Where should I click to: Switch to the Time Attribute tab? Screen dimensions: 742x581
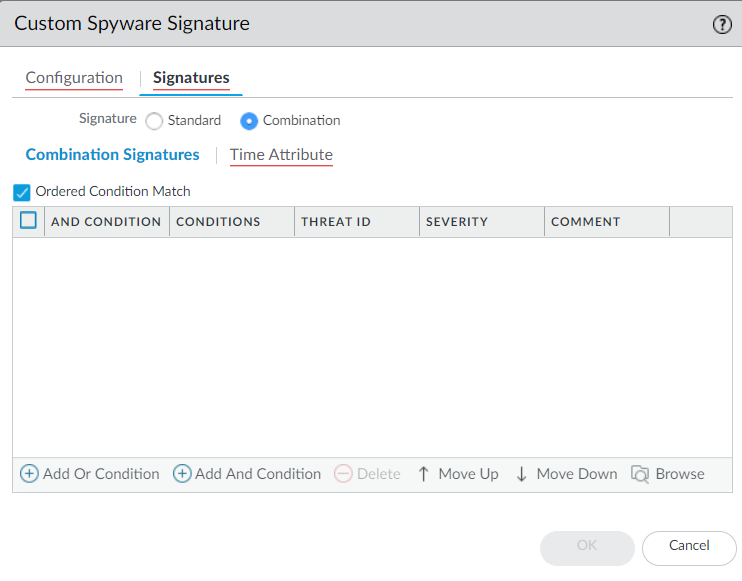tap(281, 155)
